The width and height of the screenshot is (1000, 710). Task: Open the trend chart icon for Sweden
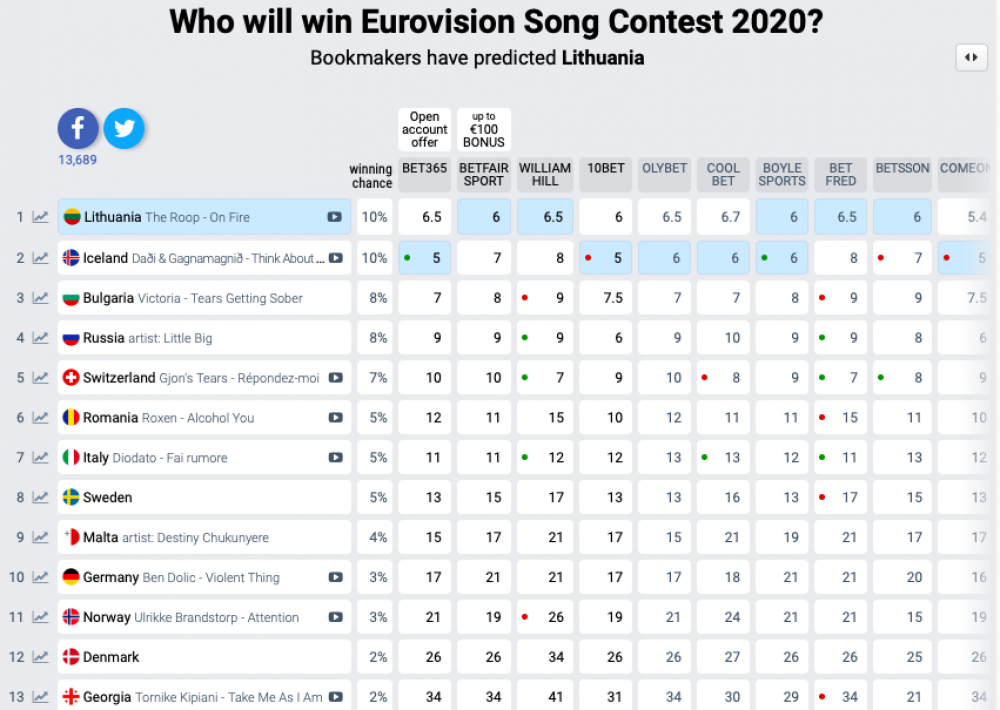(x=41, y=497)
